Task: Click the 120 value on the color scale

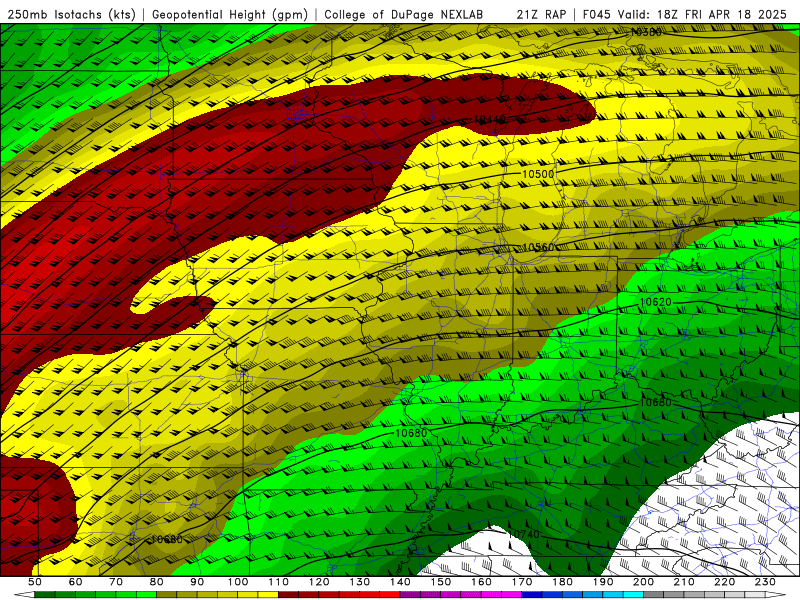Action: point(319,582)
